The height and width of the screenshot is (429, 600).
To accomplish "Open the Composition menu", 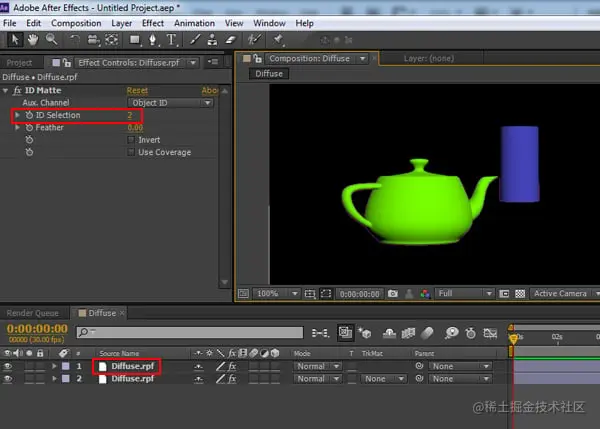I will 76,23.
